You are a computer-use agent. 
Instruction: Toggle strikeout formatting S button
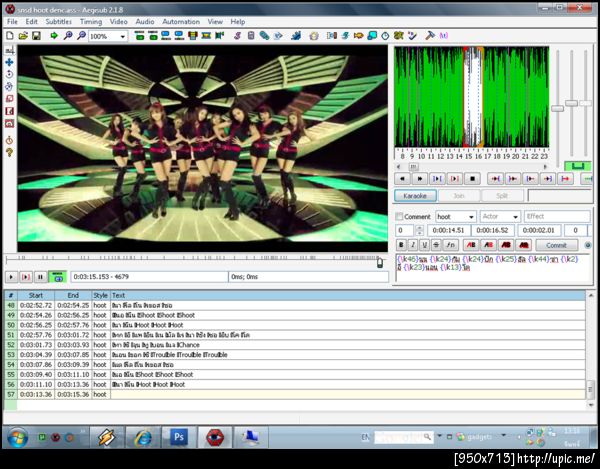click(436, 245)
